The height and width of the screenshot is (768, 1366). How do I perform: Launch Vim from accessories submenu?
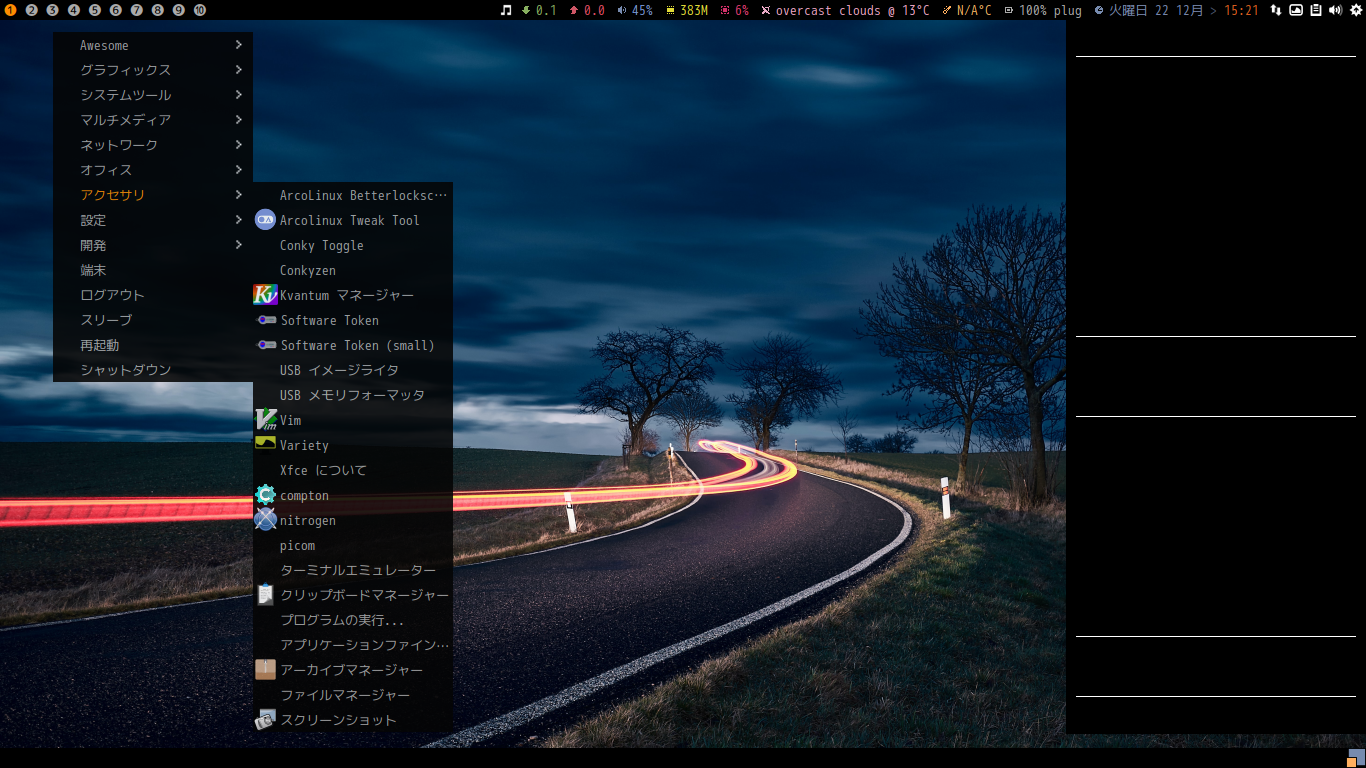click(353, 420)
